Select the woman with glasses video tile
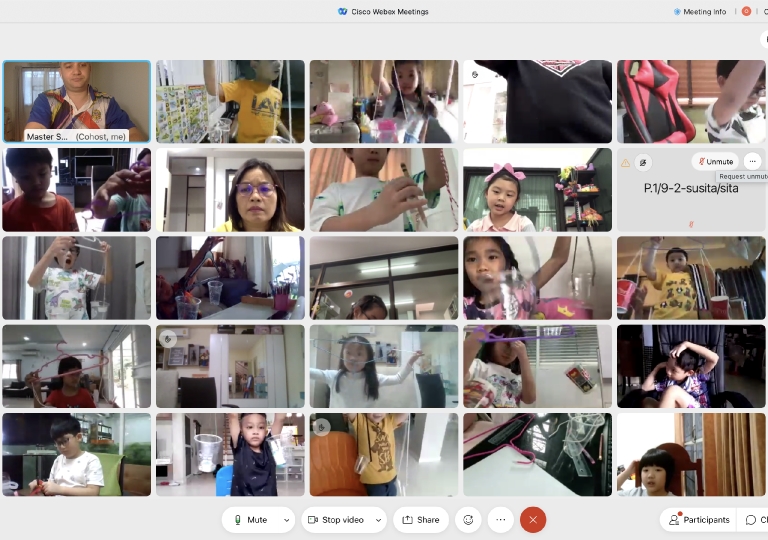The image size is (768, 540). pyautogui.click(x=230, y=190)
